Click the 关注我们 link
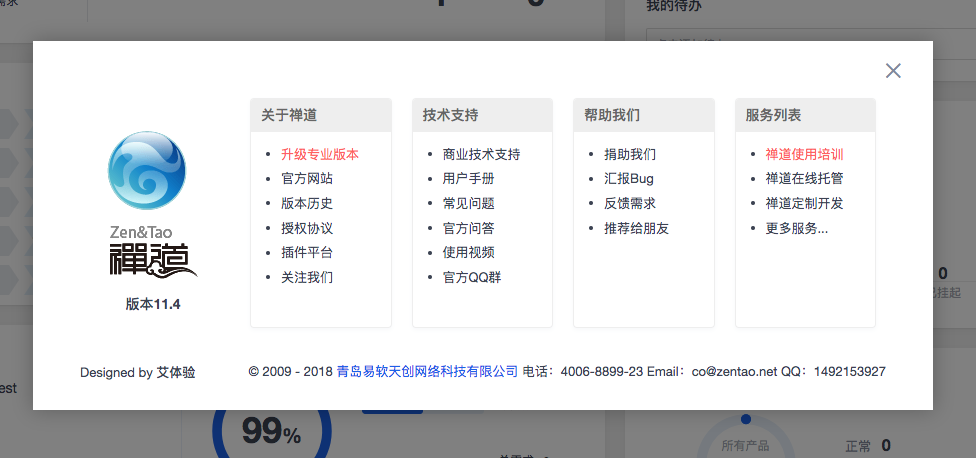The height and width of the screenshot is (458, 976). click(x=306, y=277)
